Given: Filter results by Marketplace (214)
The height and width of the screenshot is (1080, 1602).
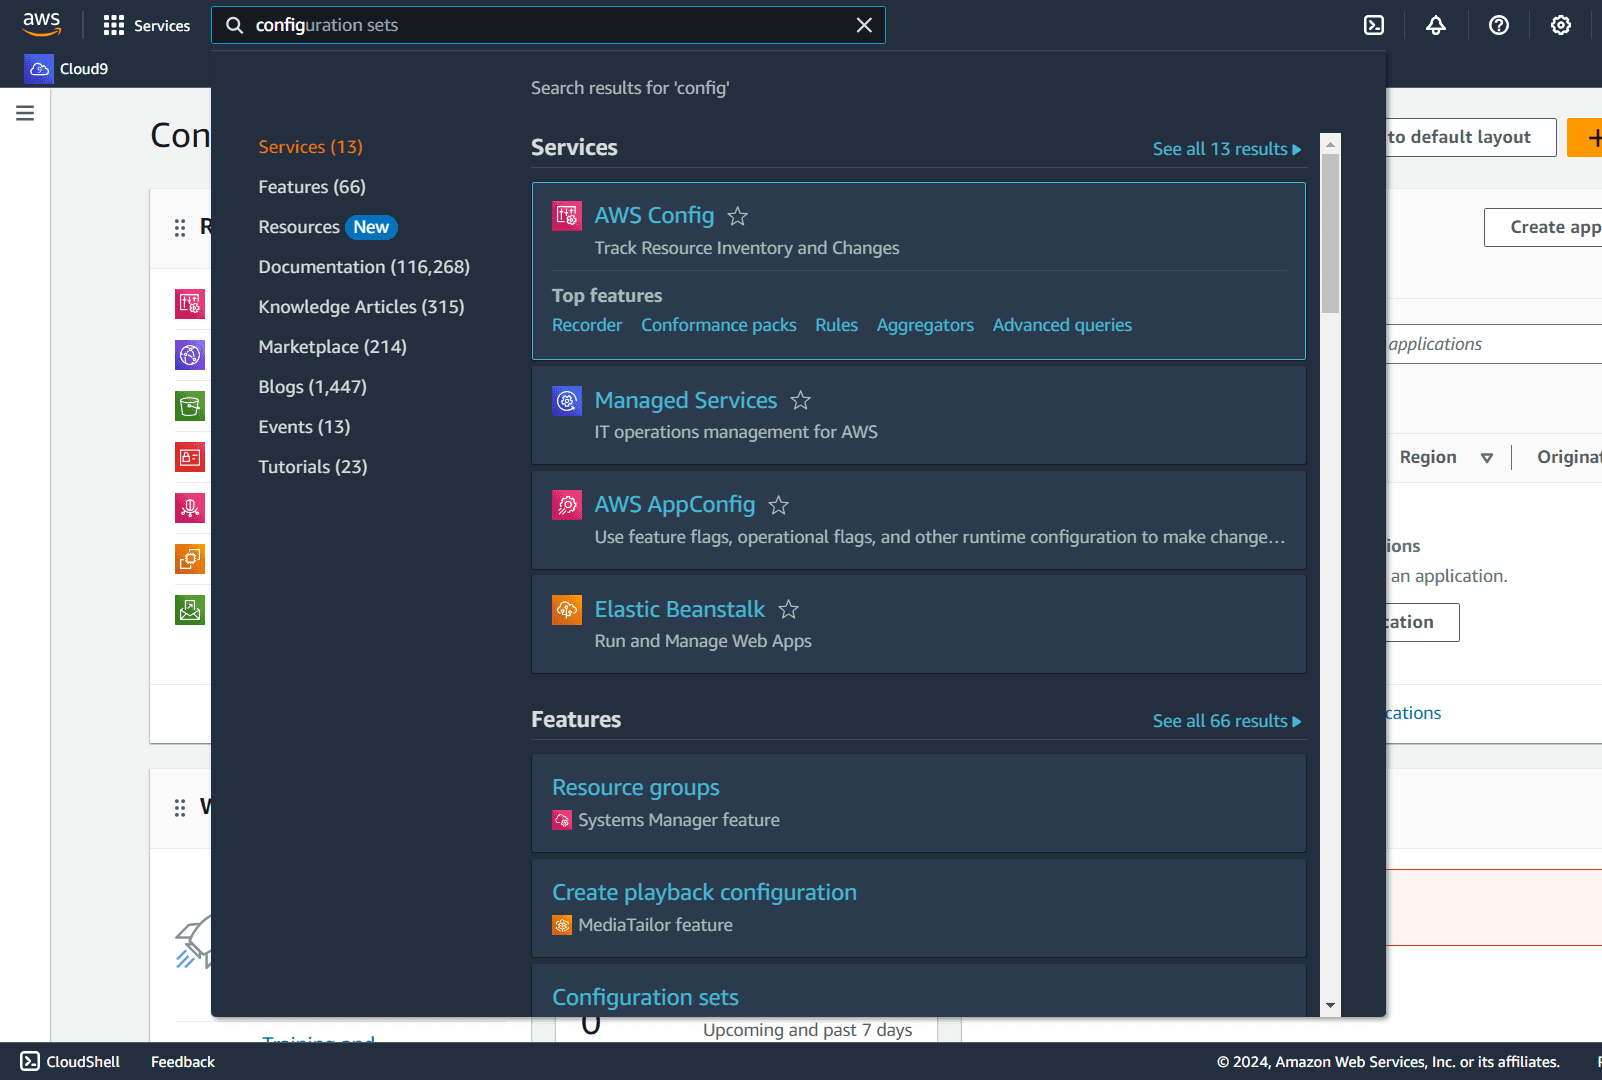Looking at the screenshot, I should (x=332, y=347).
